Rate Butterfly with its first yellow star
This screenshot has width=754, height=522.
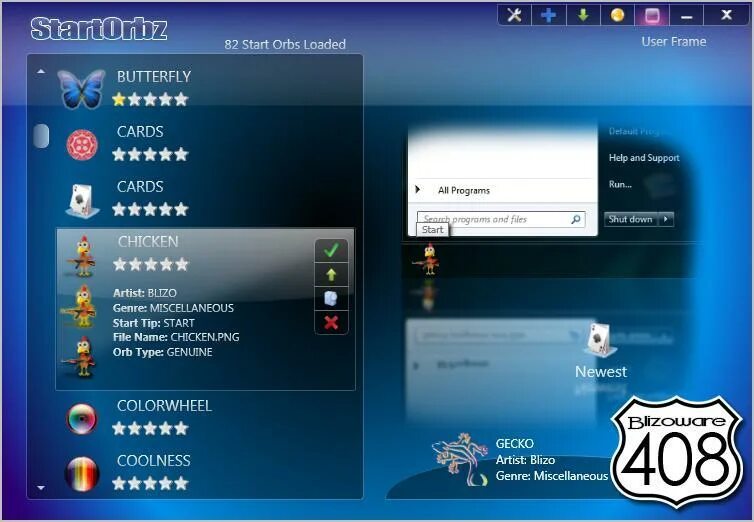[x=119, y=99]
